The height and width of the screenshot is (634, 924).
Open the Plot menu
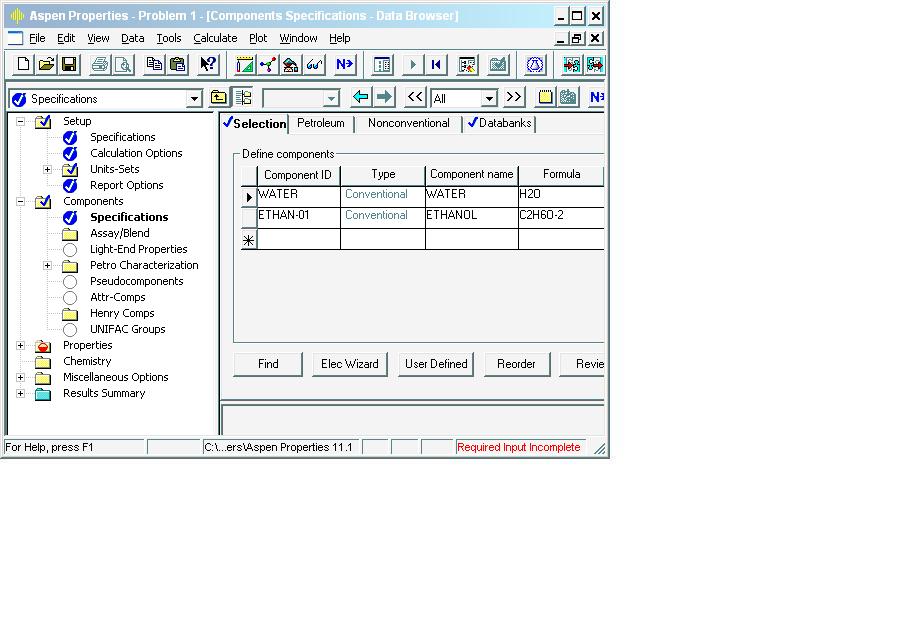point(258,38)
